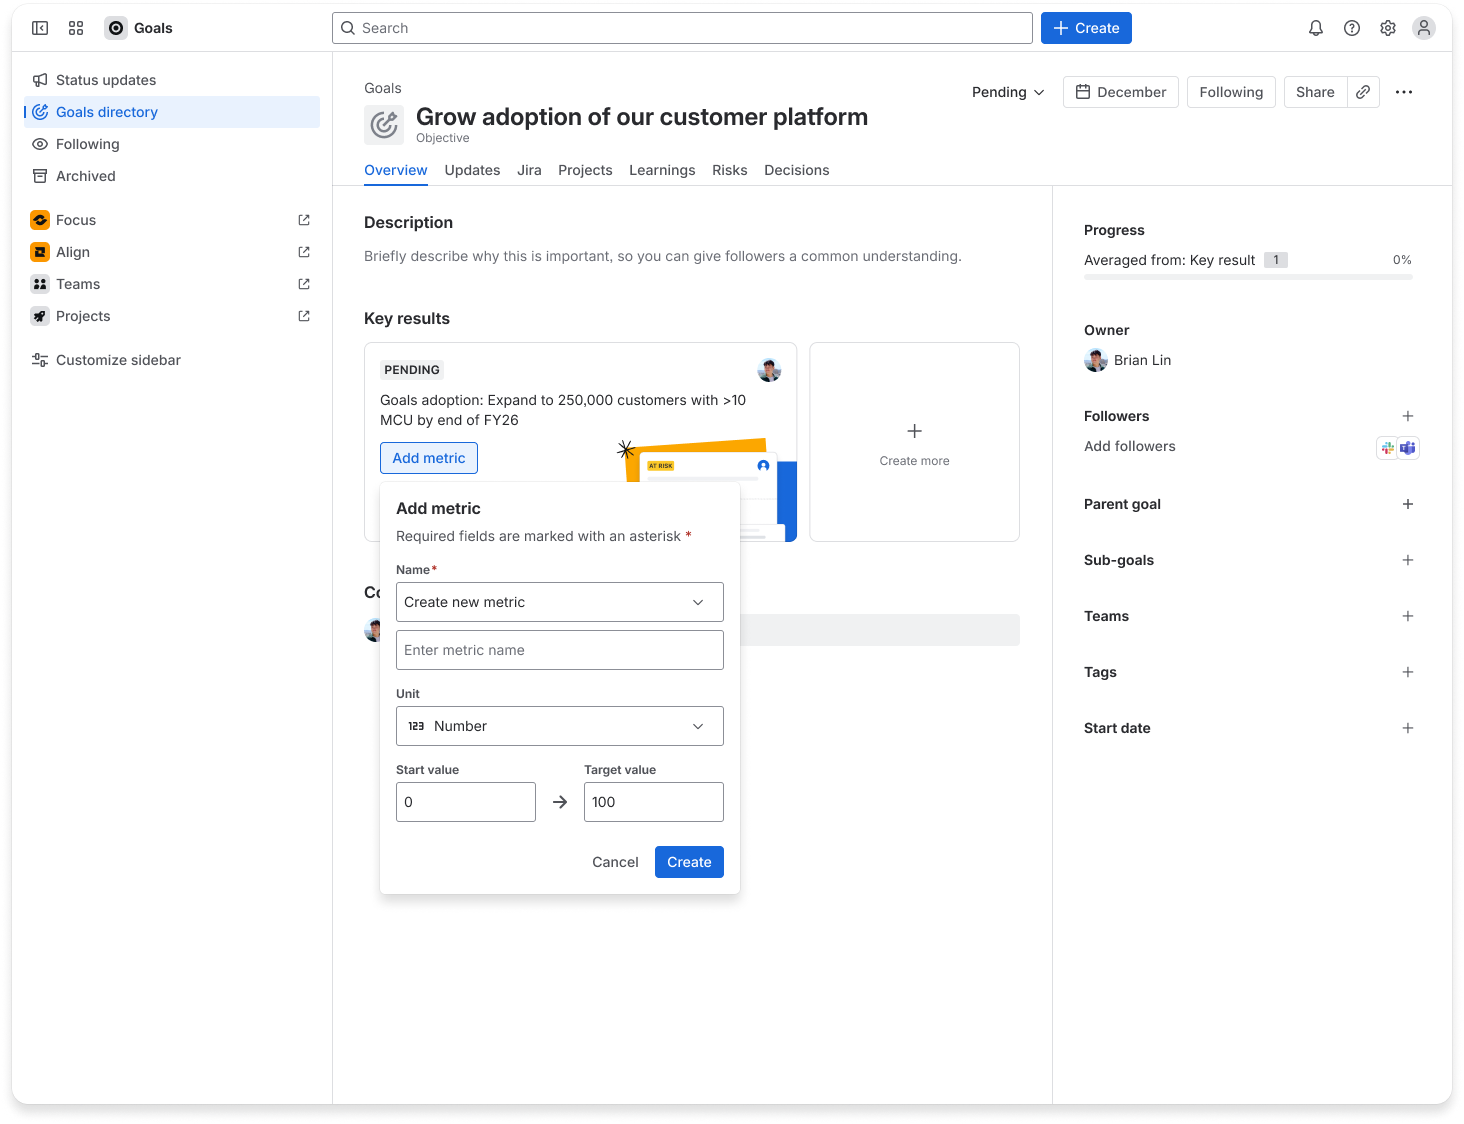Expand the Create new metric selector
The width and height of the screenshot is (1464, 1124).
[x=559, y=602]
